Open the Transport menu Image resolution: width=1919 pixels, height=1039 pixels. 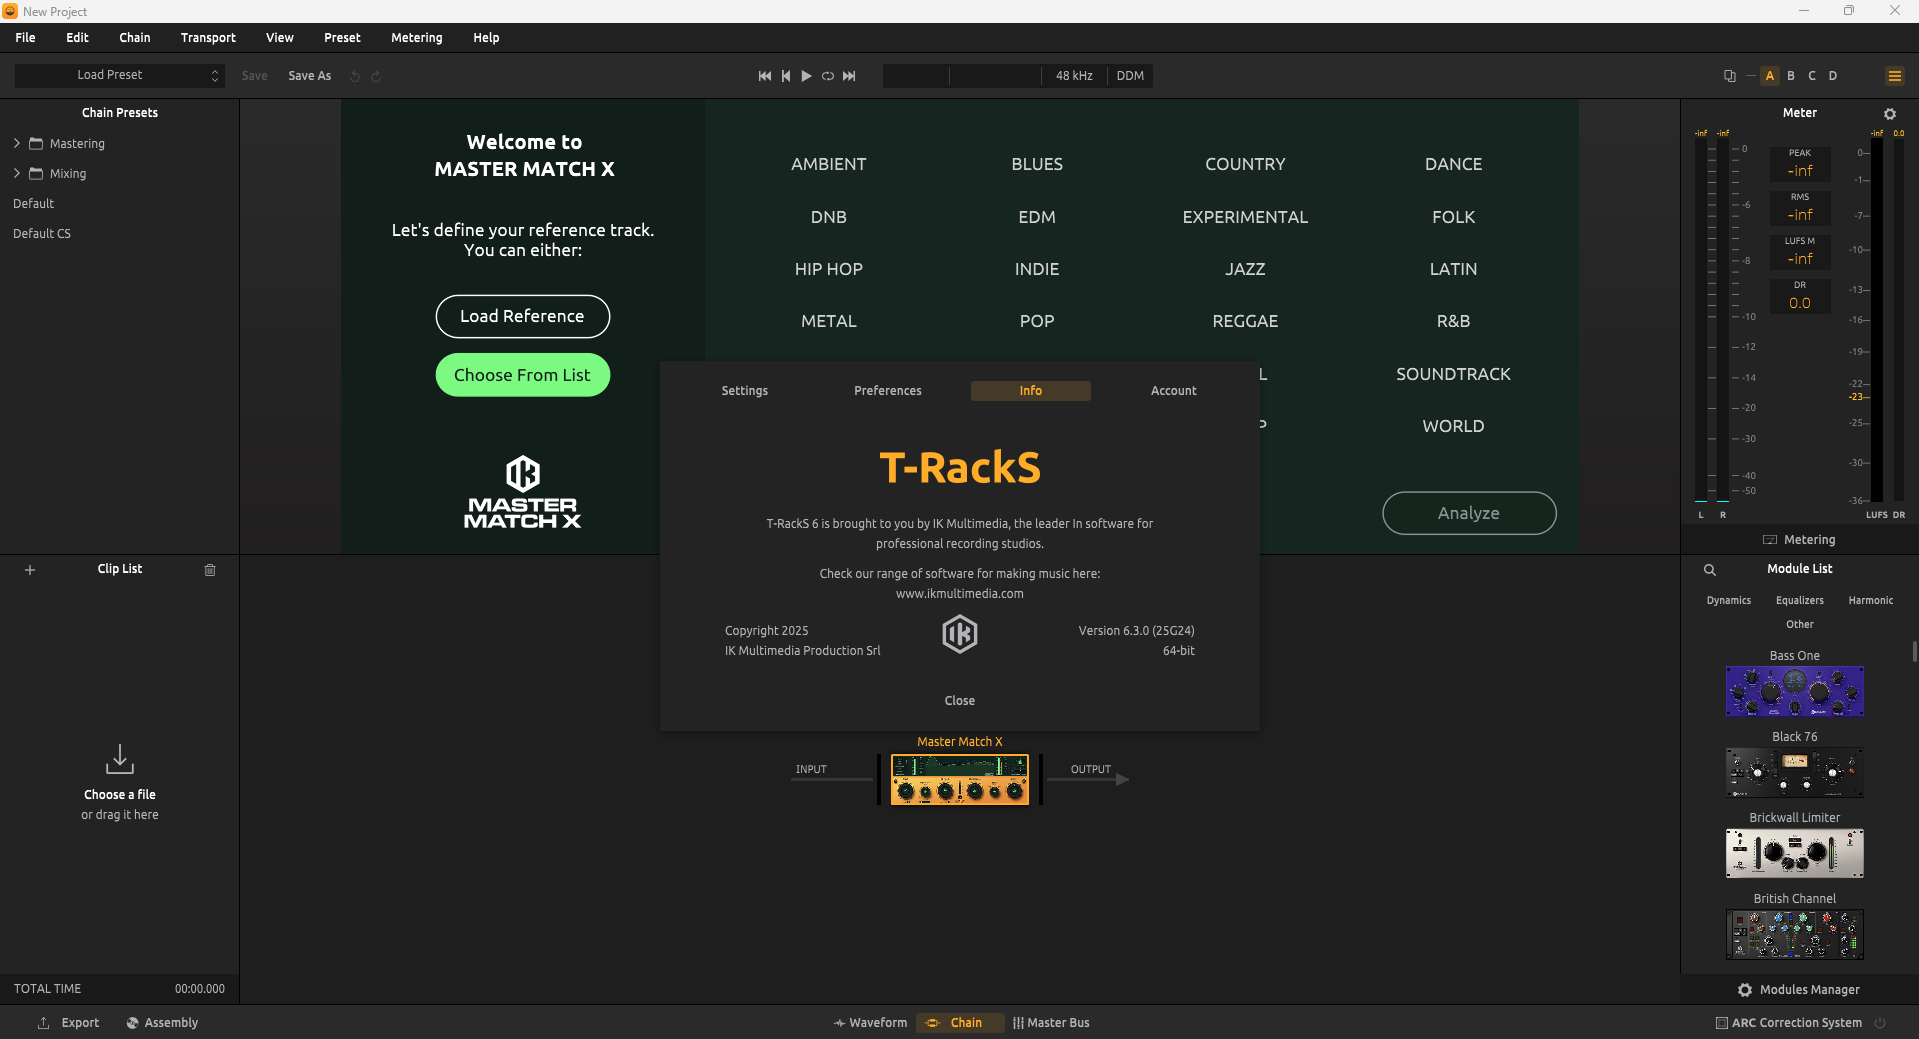click(208, 38)
